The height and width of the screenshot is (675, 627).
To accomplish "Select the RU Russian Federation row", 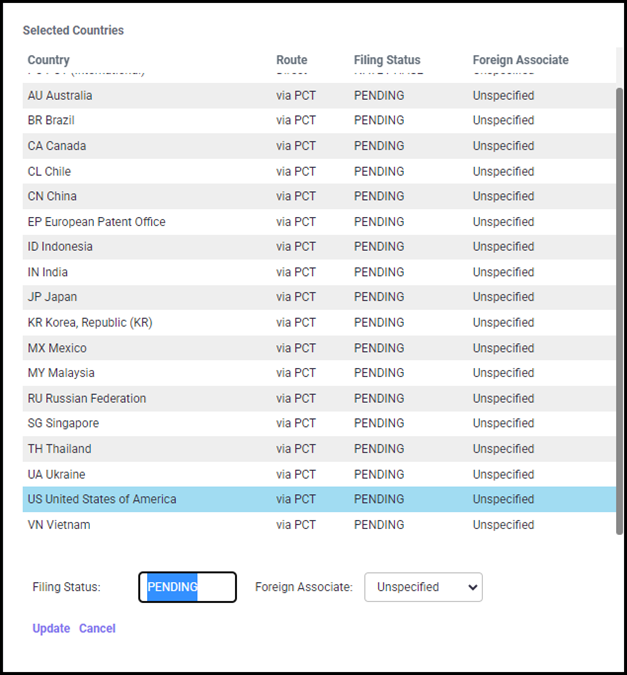I will coord(87,398).
